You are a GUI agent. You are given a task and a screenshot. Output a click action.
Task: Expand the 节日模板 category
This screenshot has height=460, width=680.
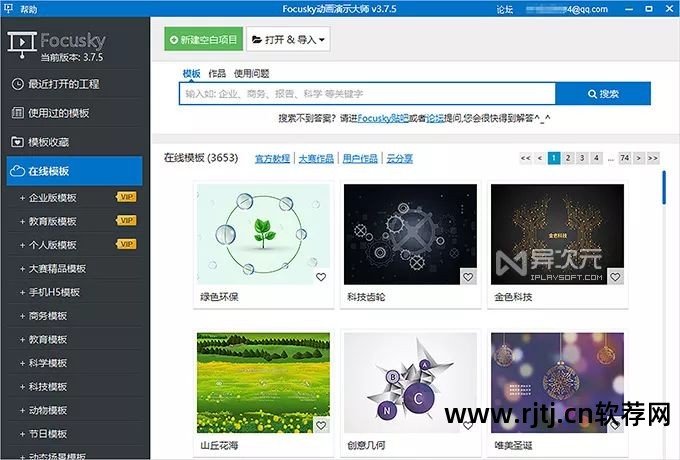[23, 434]
